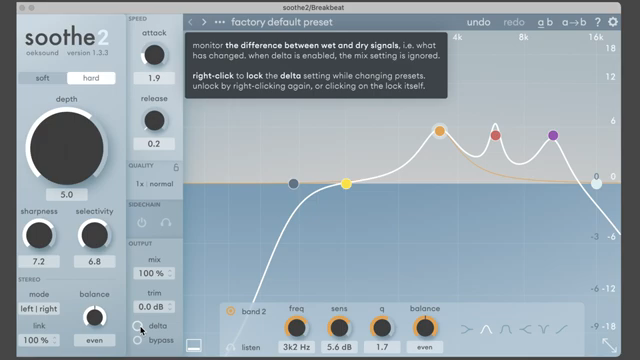Click the q value field 1.7

[382, 347]
